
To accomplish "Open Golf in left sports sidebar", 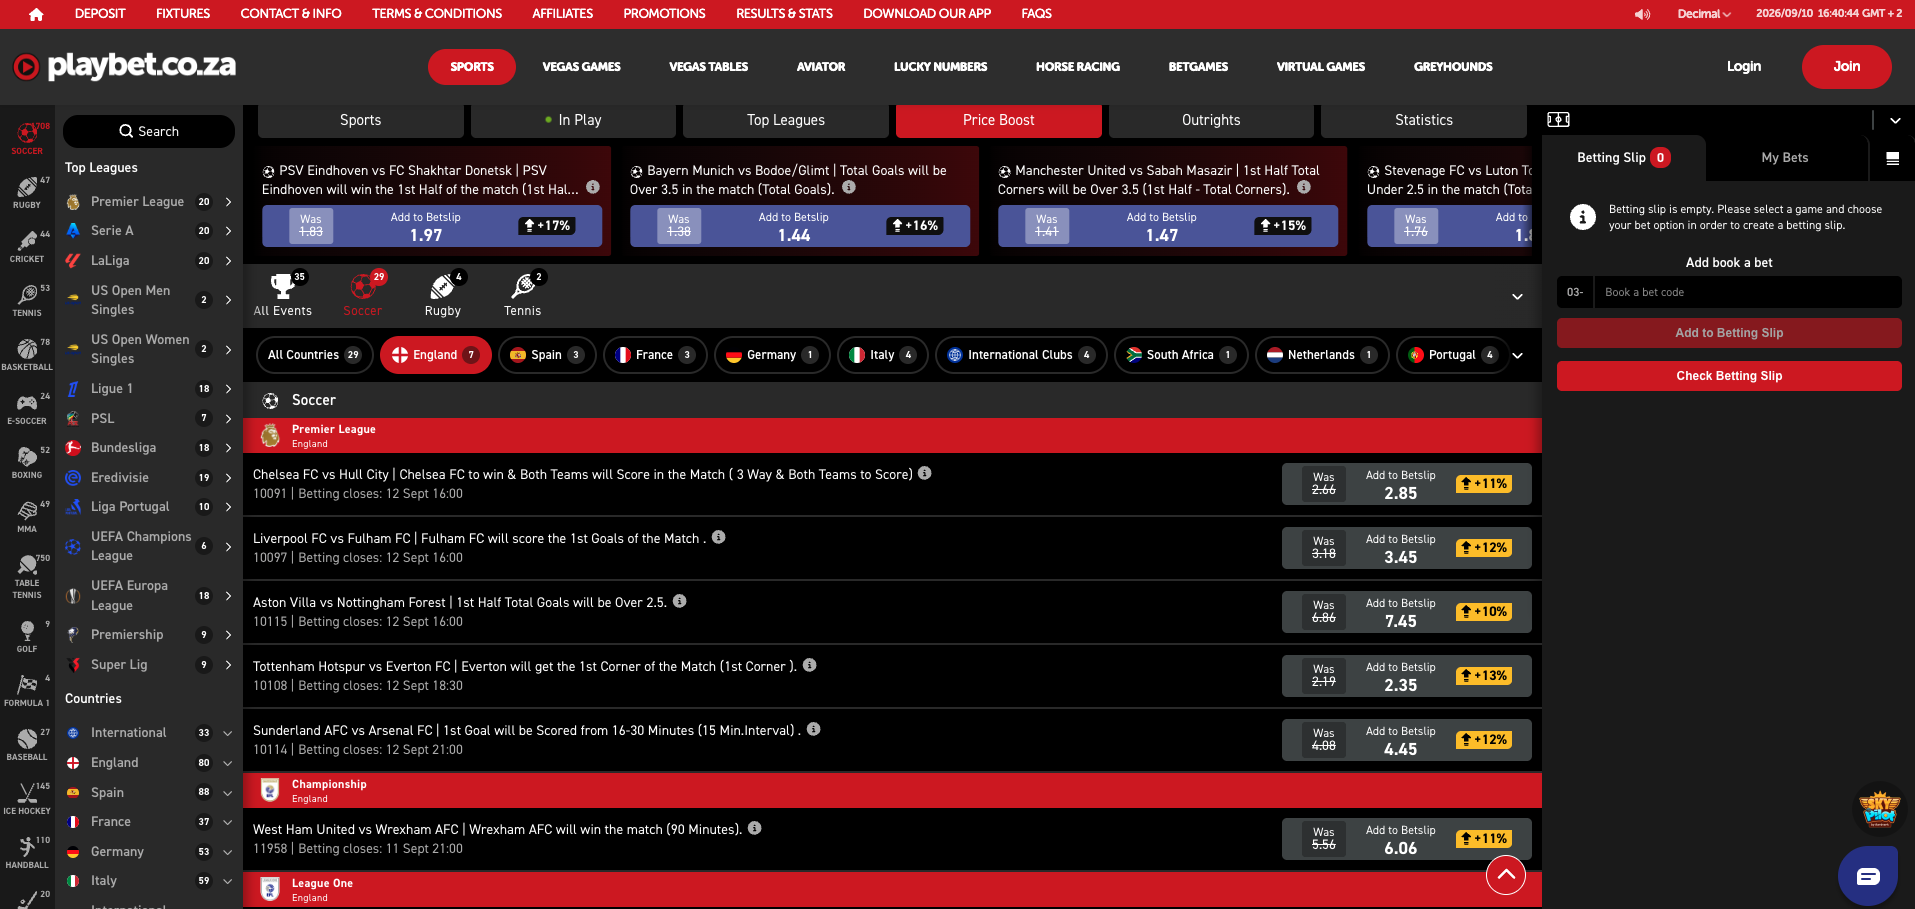I will tap(27, 637).
